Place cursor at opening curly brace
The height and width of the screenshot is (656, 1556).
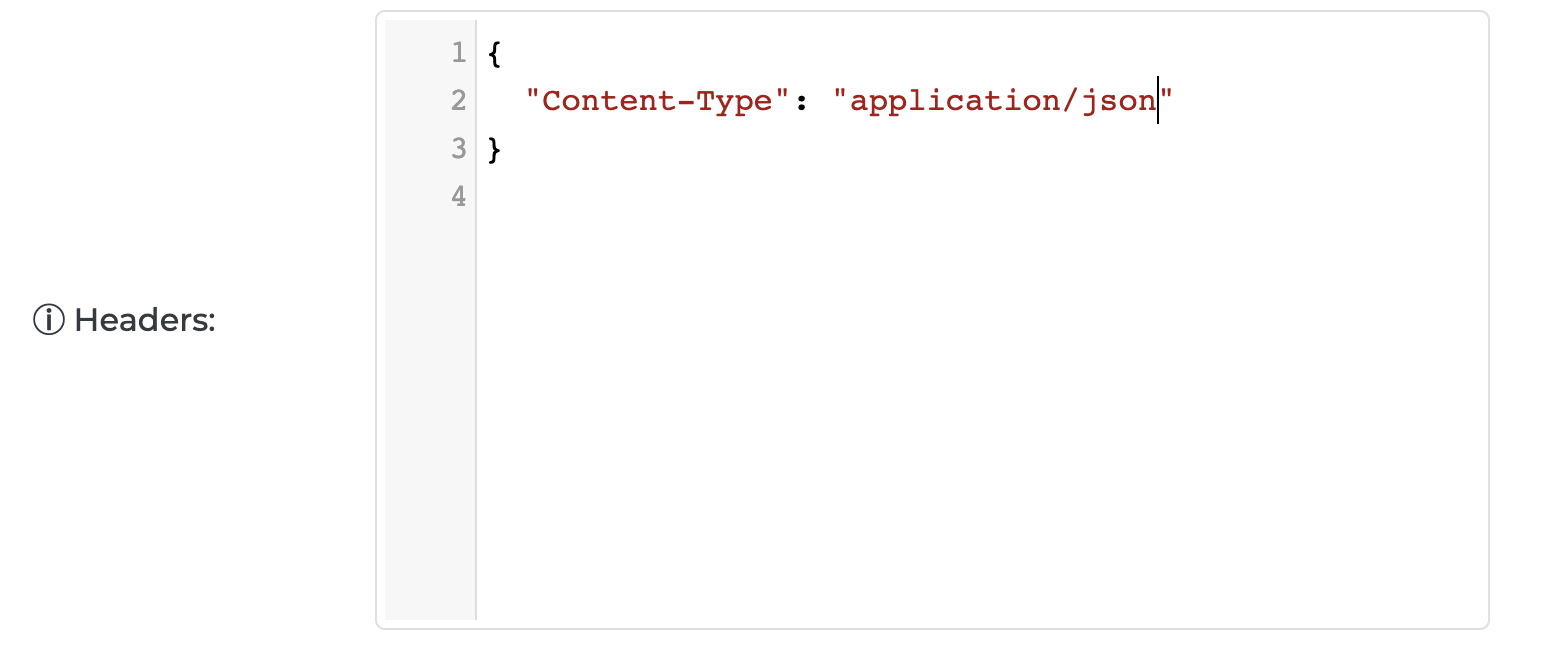point(494,52)
